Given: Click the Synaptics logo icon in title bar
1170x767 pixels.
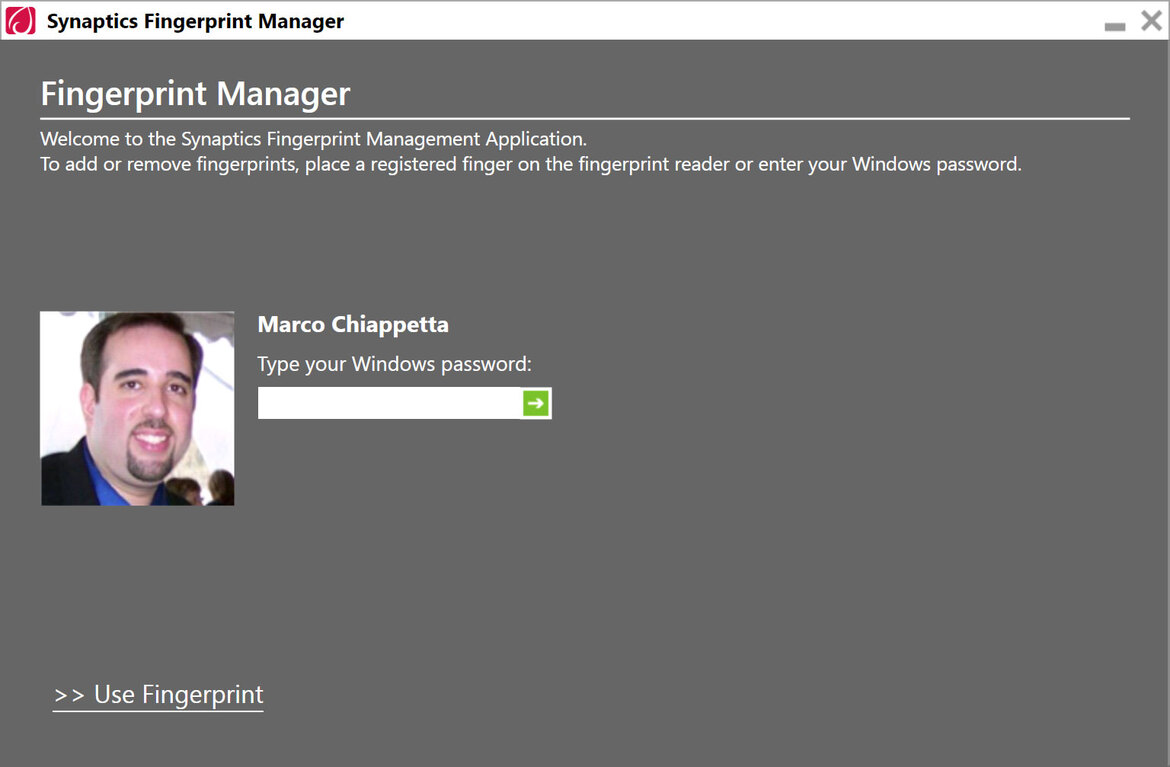Looking at the screenshot, I should pos(20,20).
